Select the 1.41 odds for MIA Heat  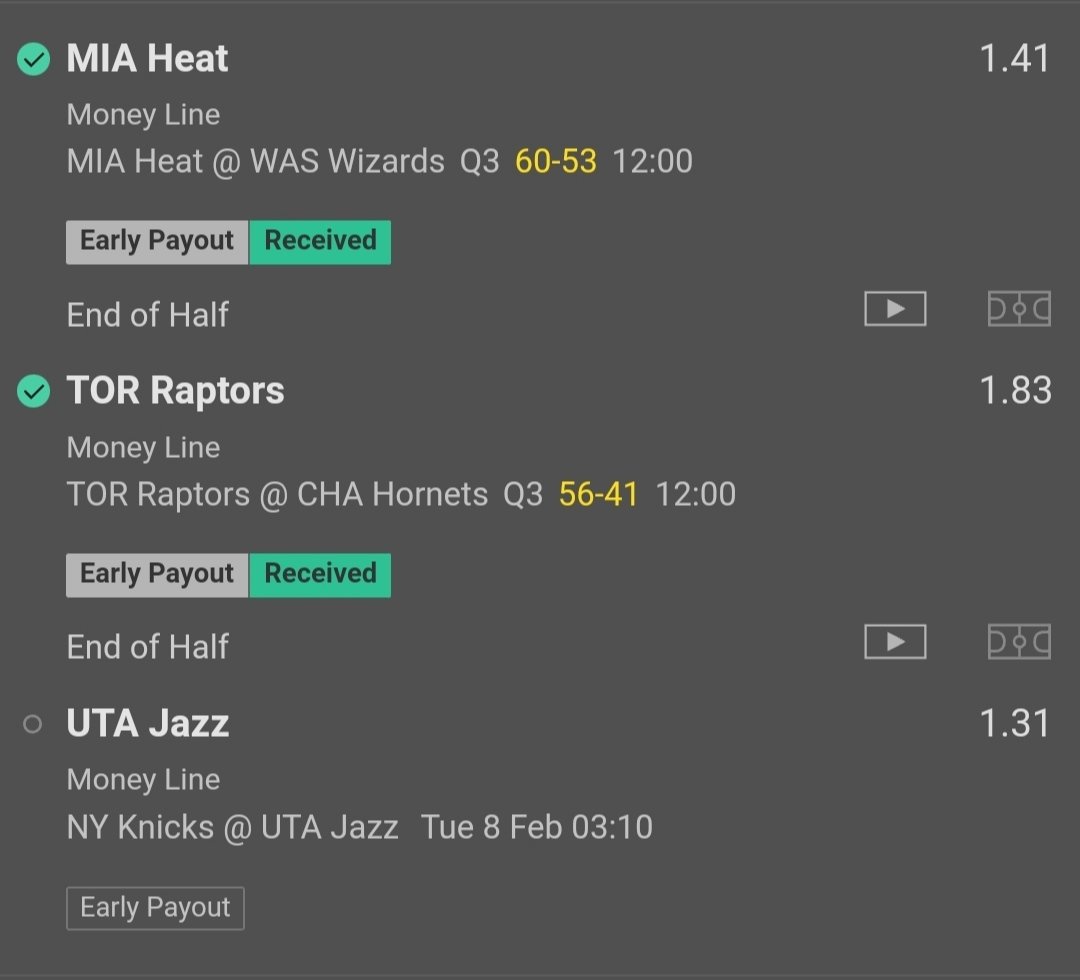[1014, 59]
